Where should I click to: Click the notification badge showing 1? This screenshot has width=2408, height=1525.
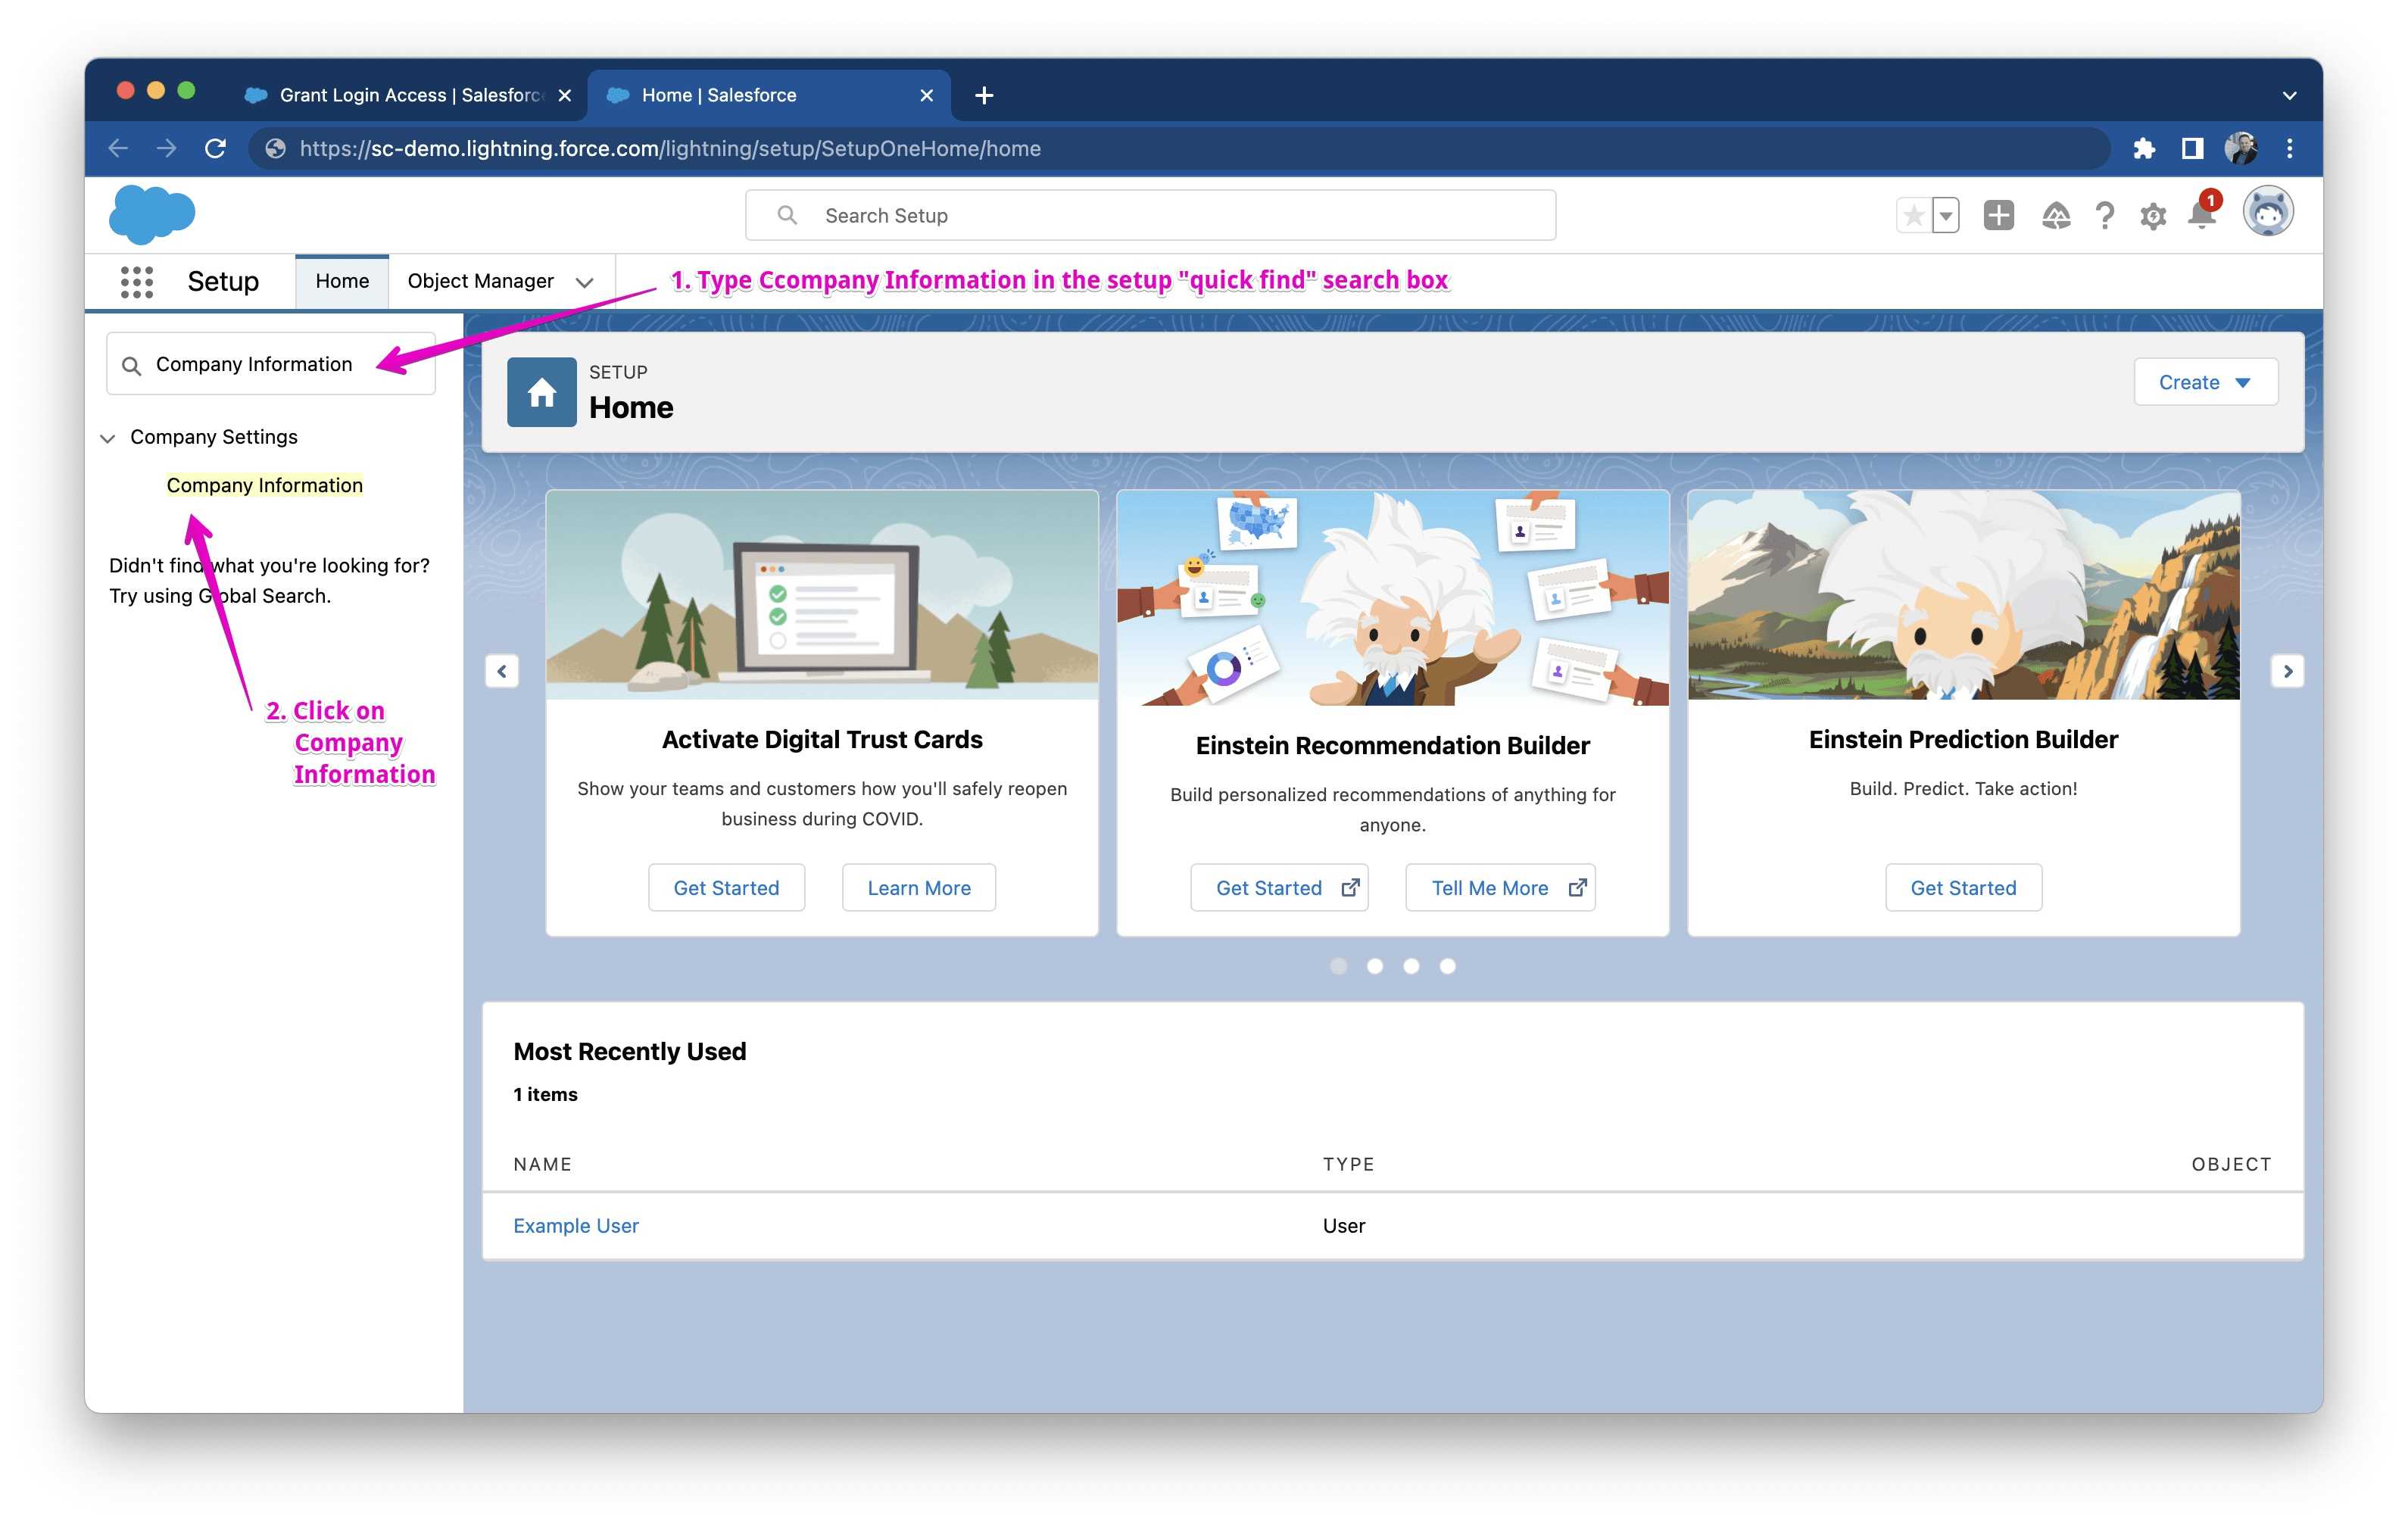pos(2210,199)
